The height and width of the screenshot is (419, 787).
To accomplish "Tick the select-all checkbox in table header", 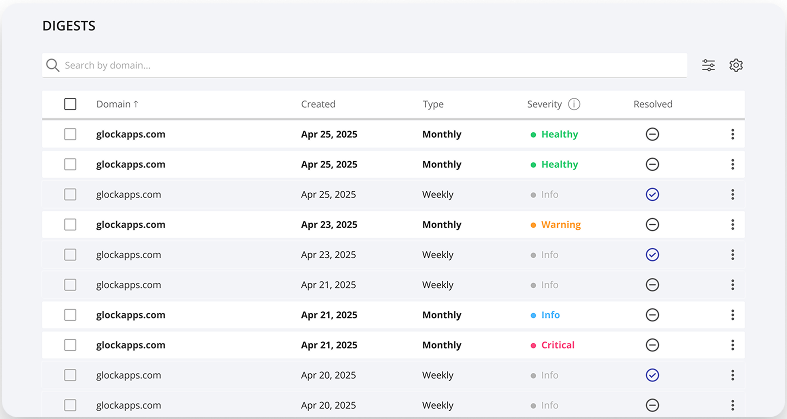I will (70, 104).
